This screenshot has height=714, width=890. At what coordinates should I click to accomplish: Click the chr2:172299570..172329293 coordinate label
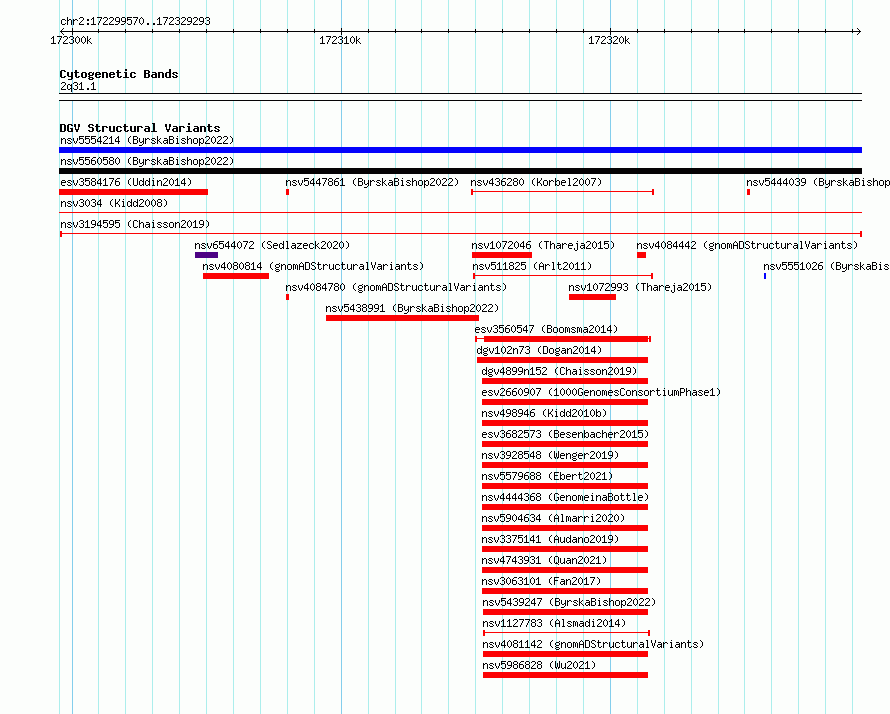pyautogui.click(x=135, y=21)
